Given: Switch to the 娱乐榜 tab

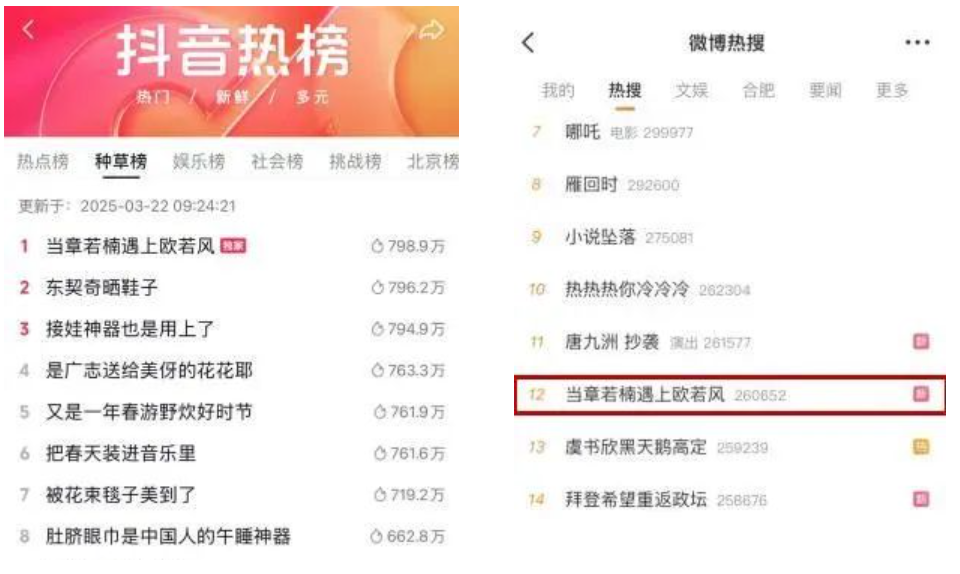Looking at the screenshot, I should pos(199,162).
